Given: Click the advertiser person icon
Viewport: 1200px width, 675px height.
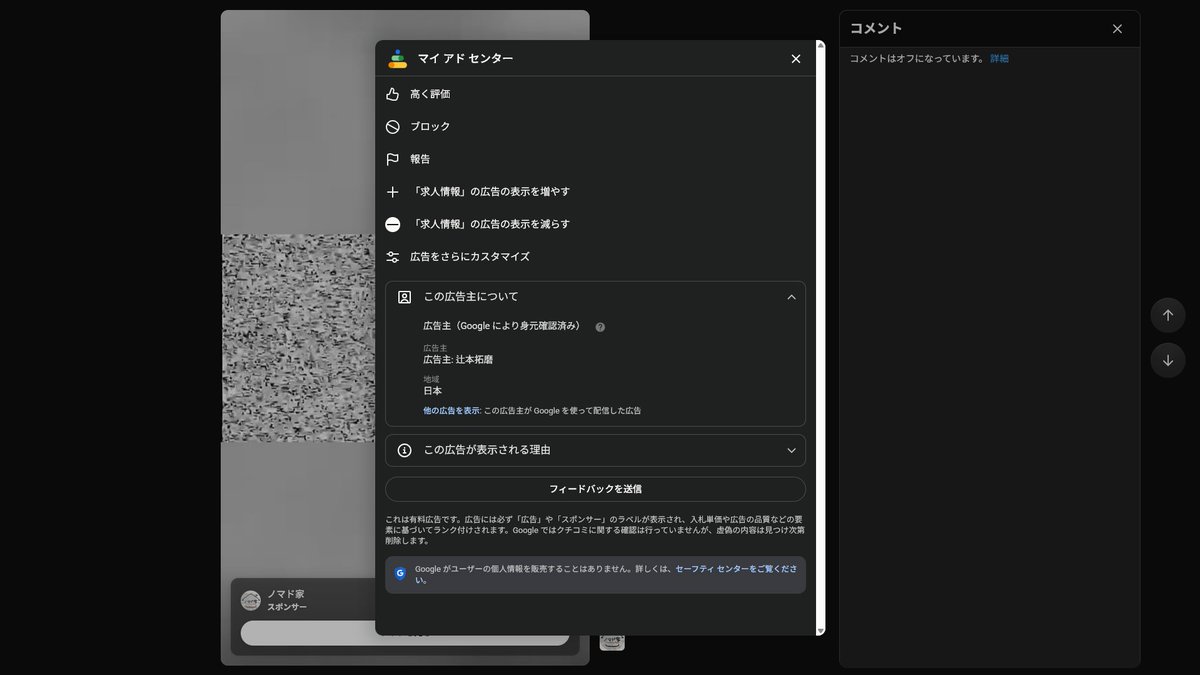Looking at the screenshot, I should tap(404, 297).
